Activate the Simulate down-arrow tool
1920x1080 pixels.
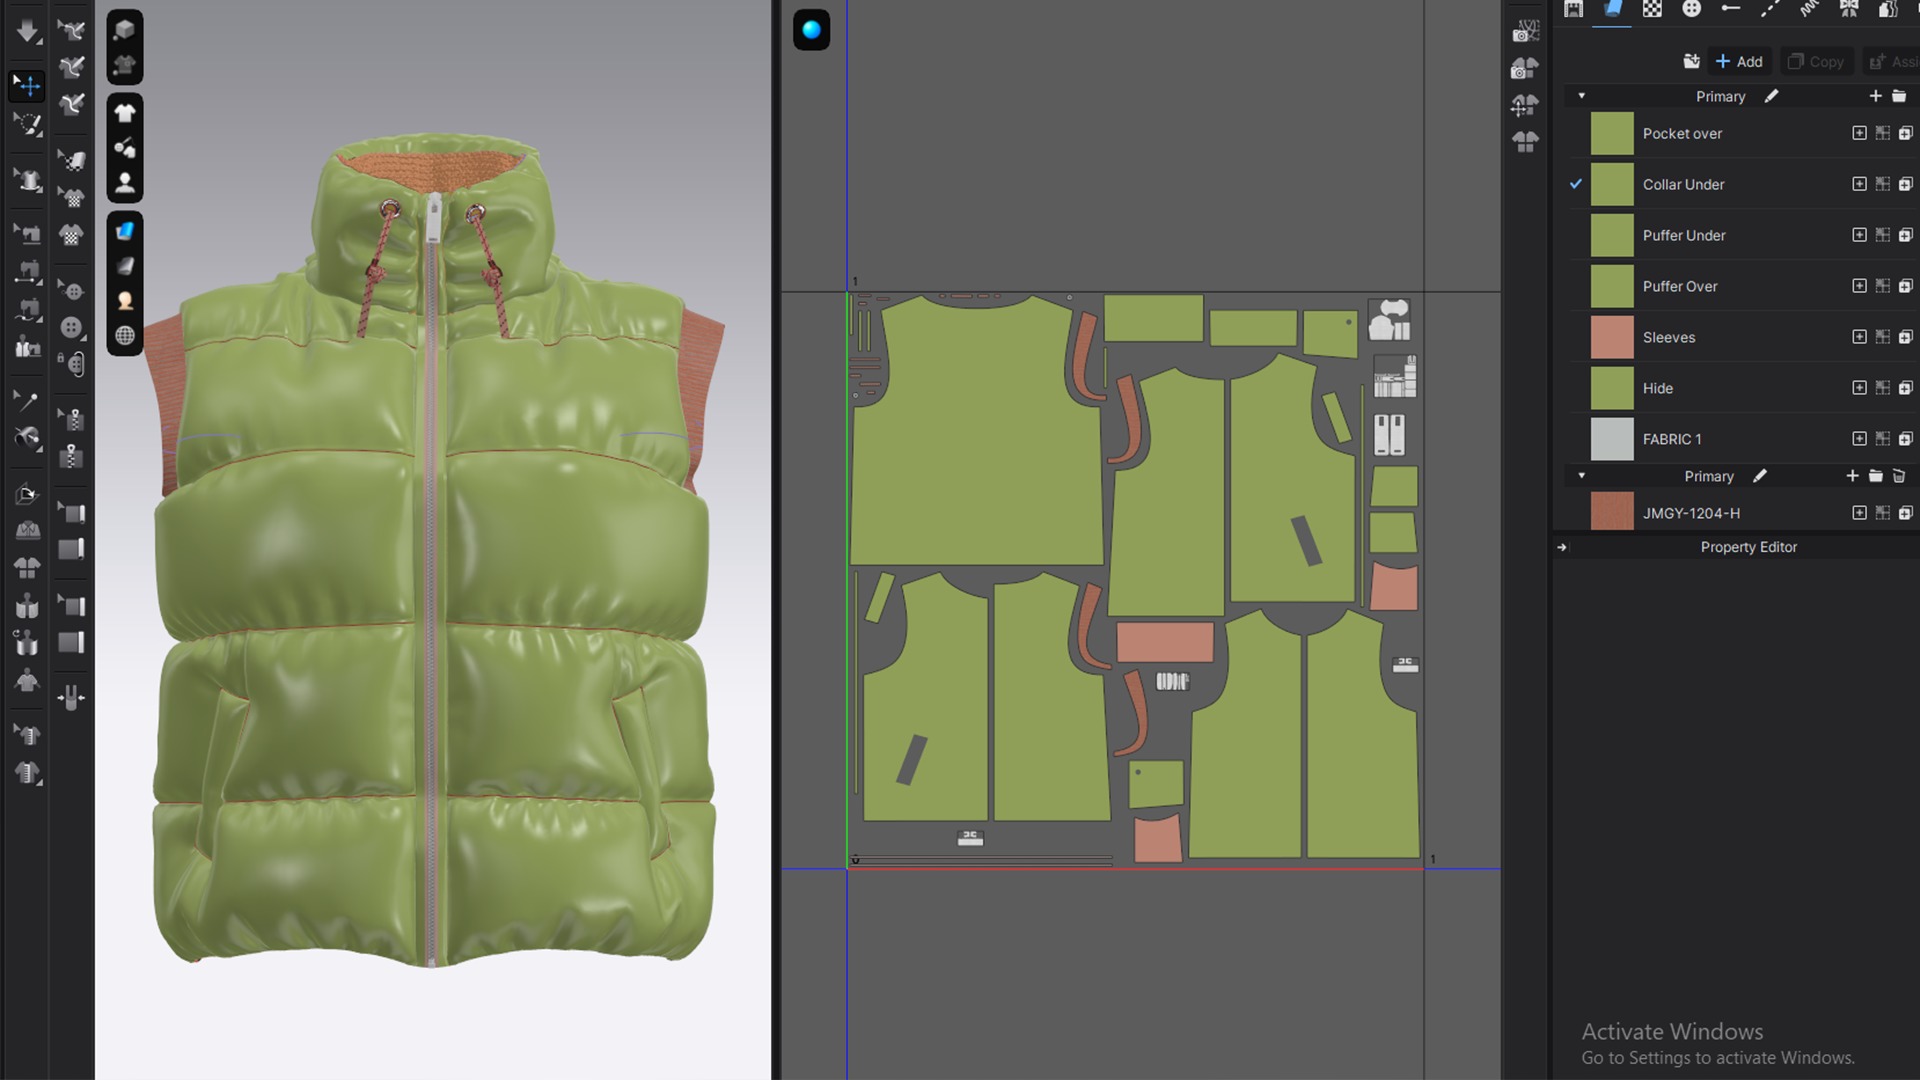click(27, 30)
